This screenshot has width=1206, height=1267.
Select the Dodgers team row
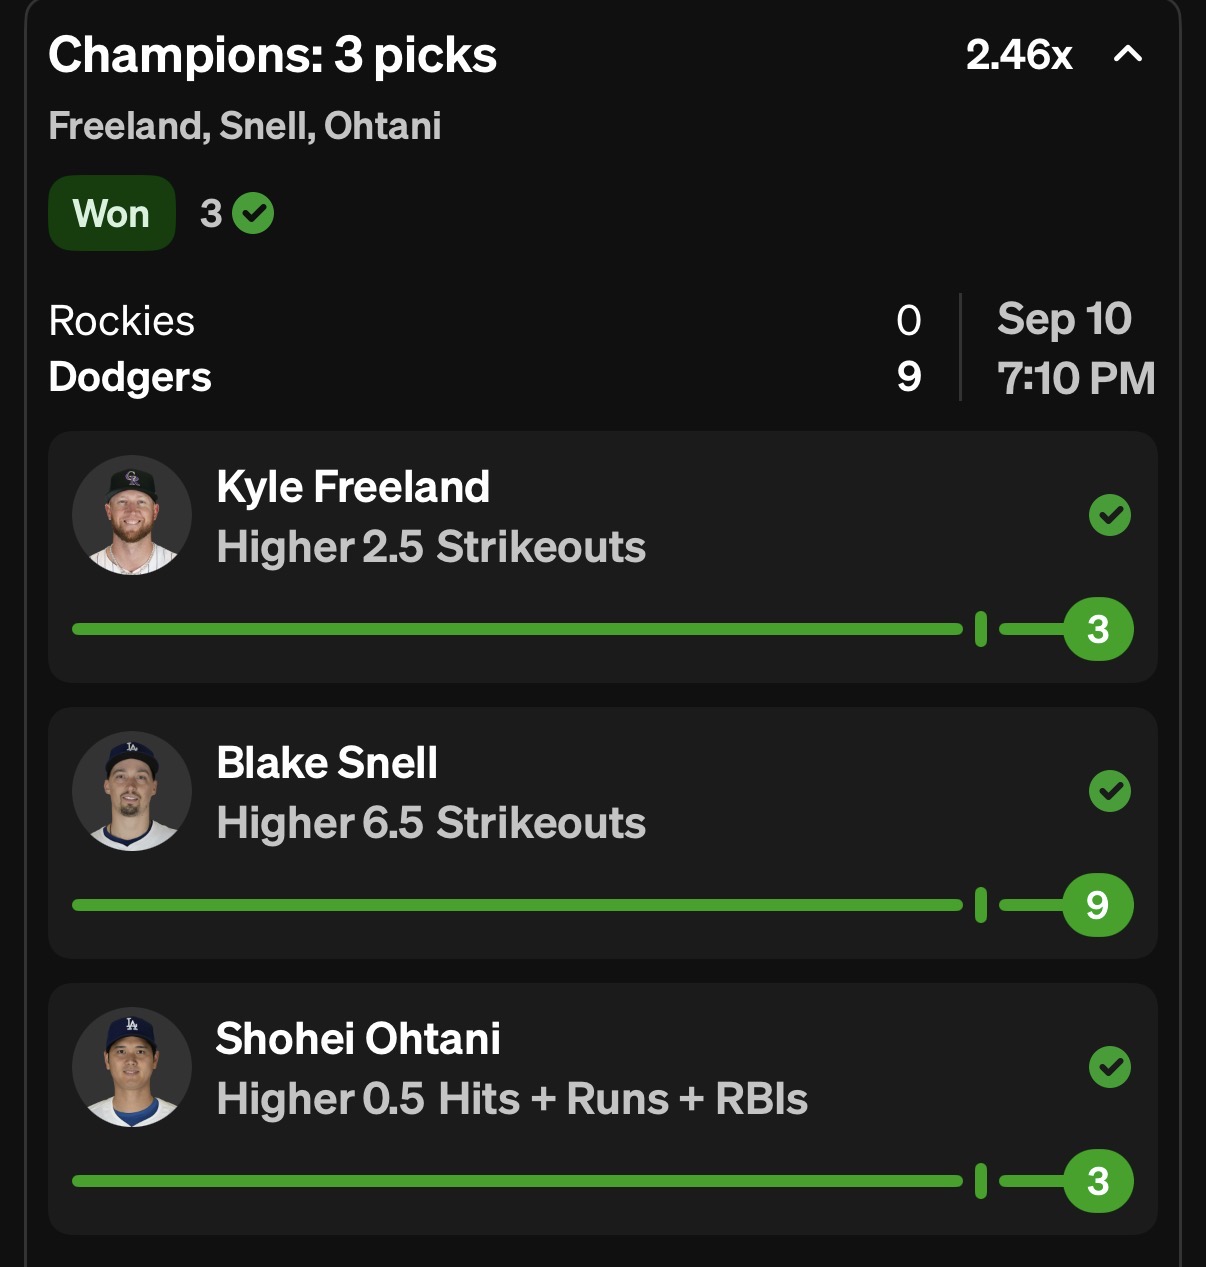130,377
